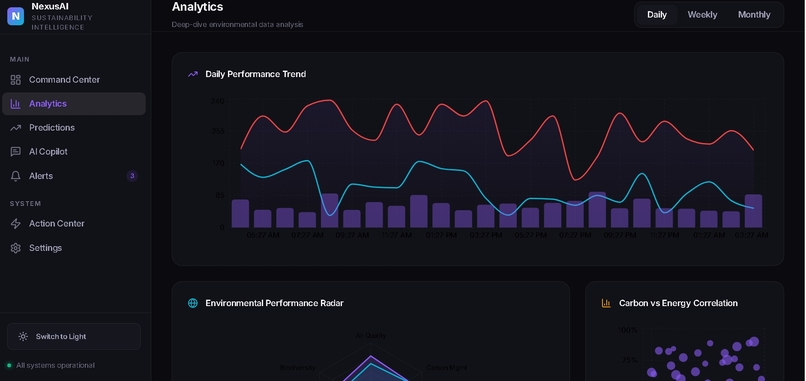806x381 pixels.
Task: Click 'All systems operational' status text
Action: click(56, 366)
